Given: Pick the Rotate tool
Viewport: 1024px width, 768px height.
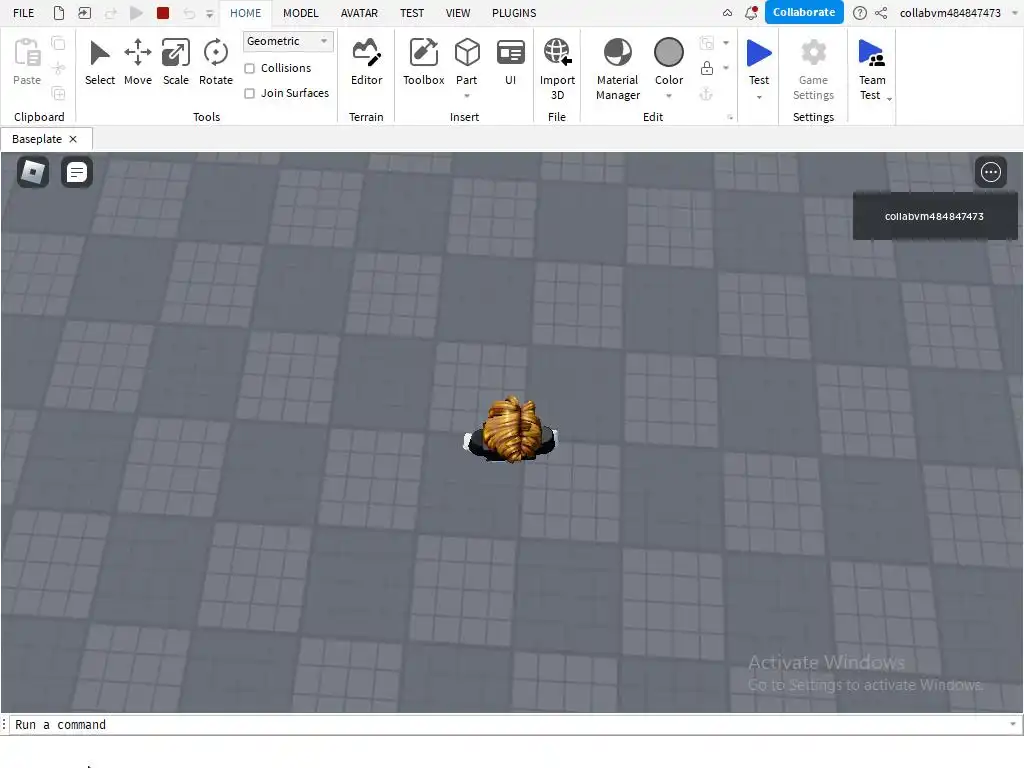Looking at the screenshot, I should coord(216,62).
